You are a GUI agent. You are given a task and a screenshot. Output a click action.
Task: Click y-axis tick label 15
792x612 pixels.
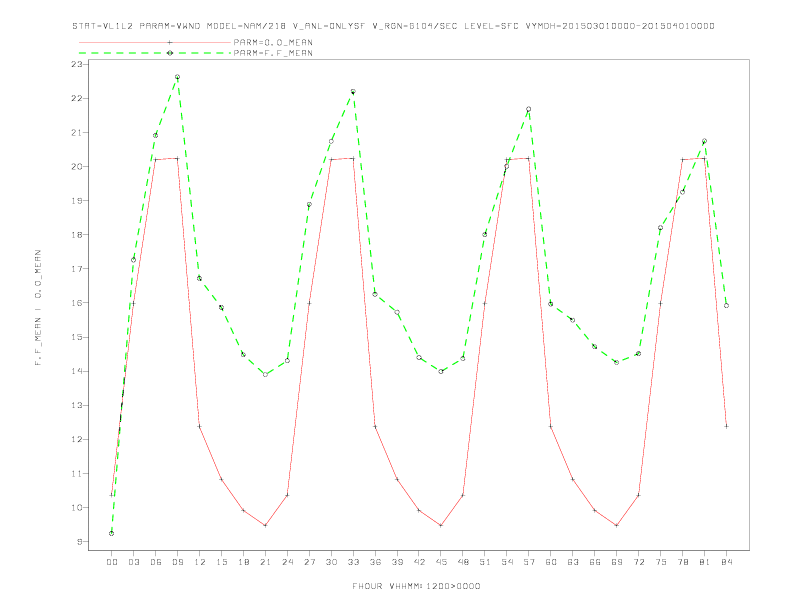(76, 337)
